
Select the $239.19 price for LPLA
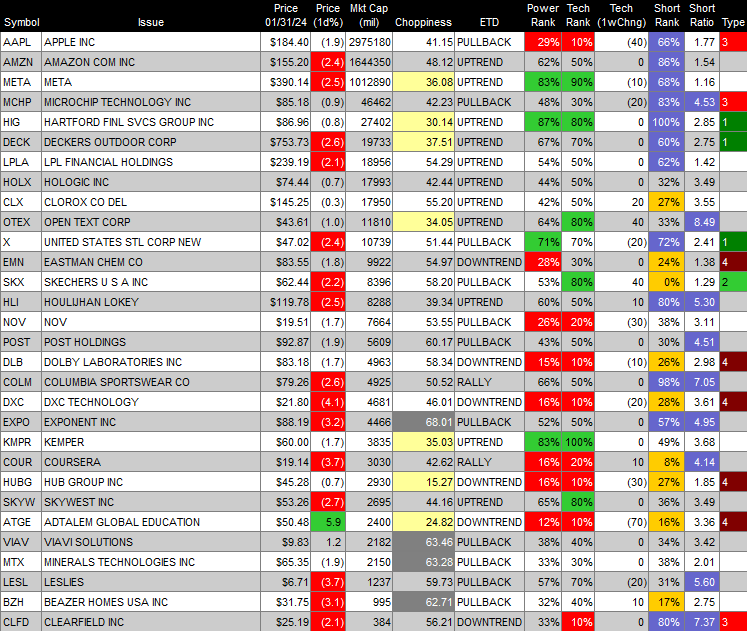point(286,162)
